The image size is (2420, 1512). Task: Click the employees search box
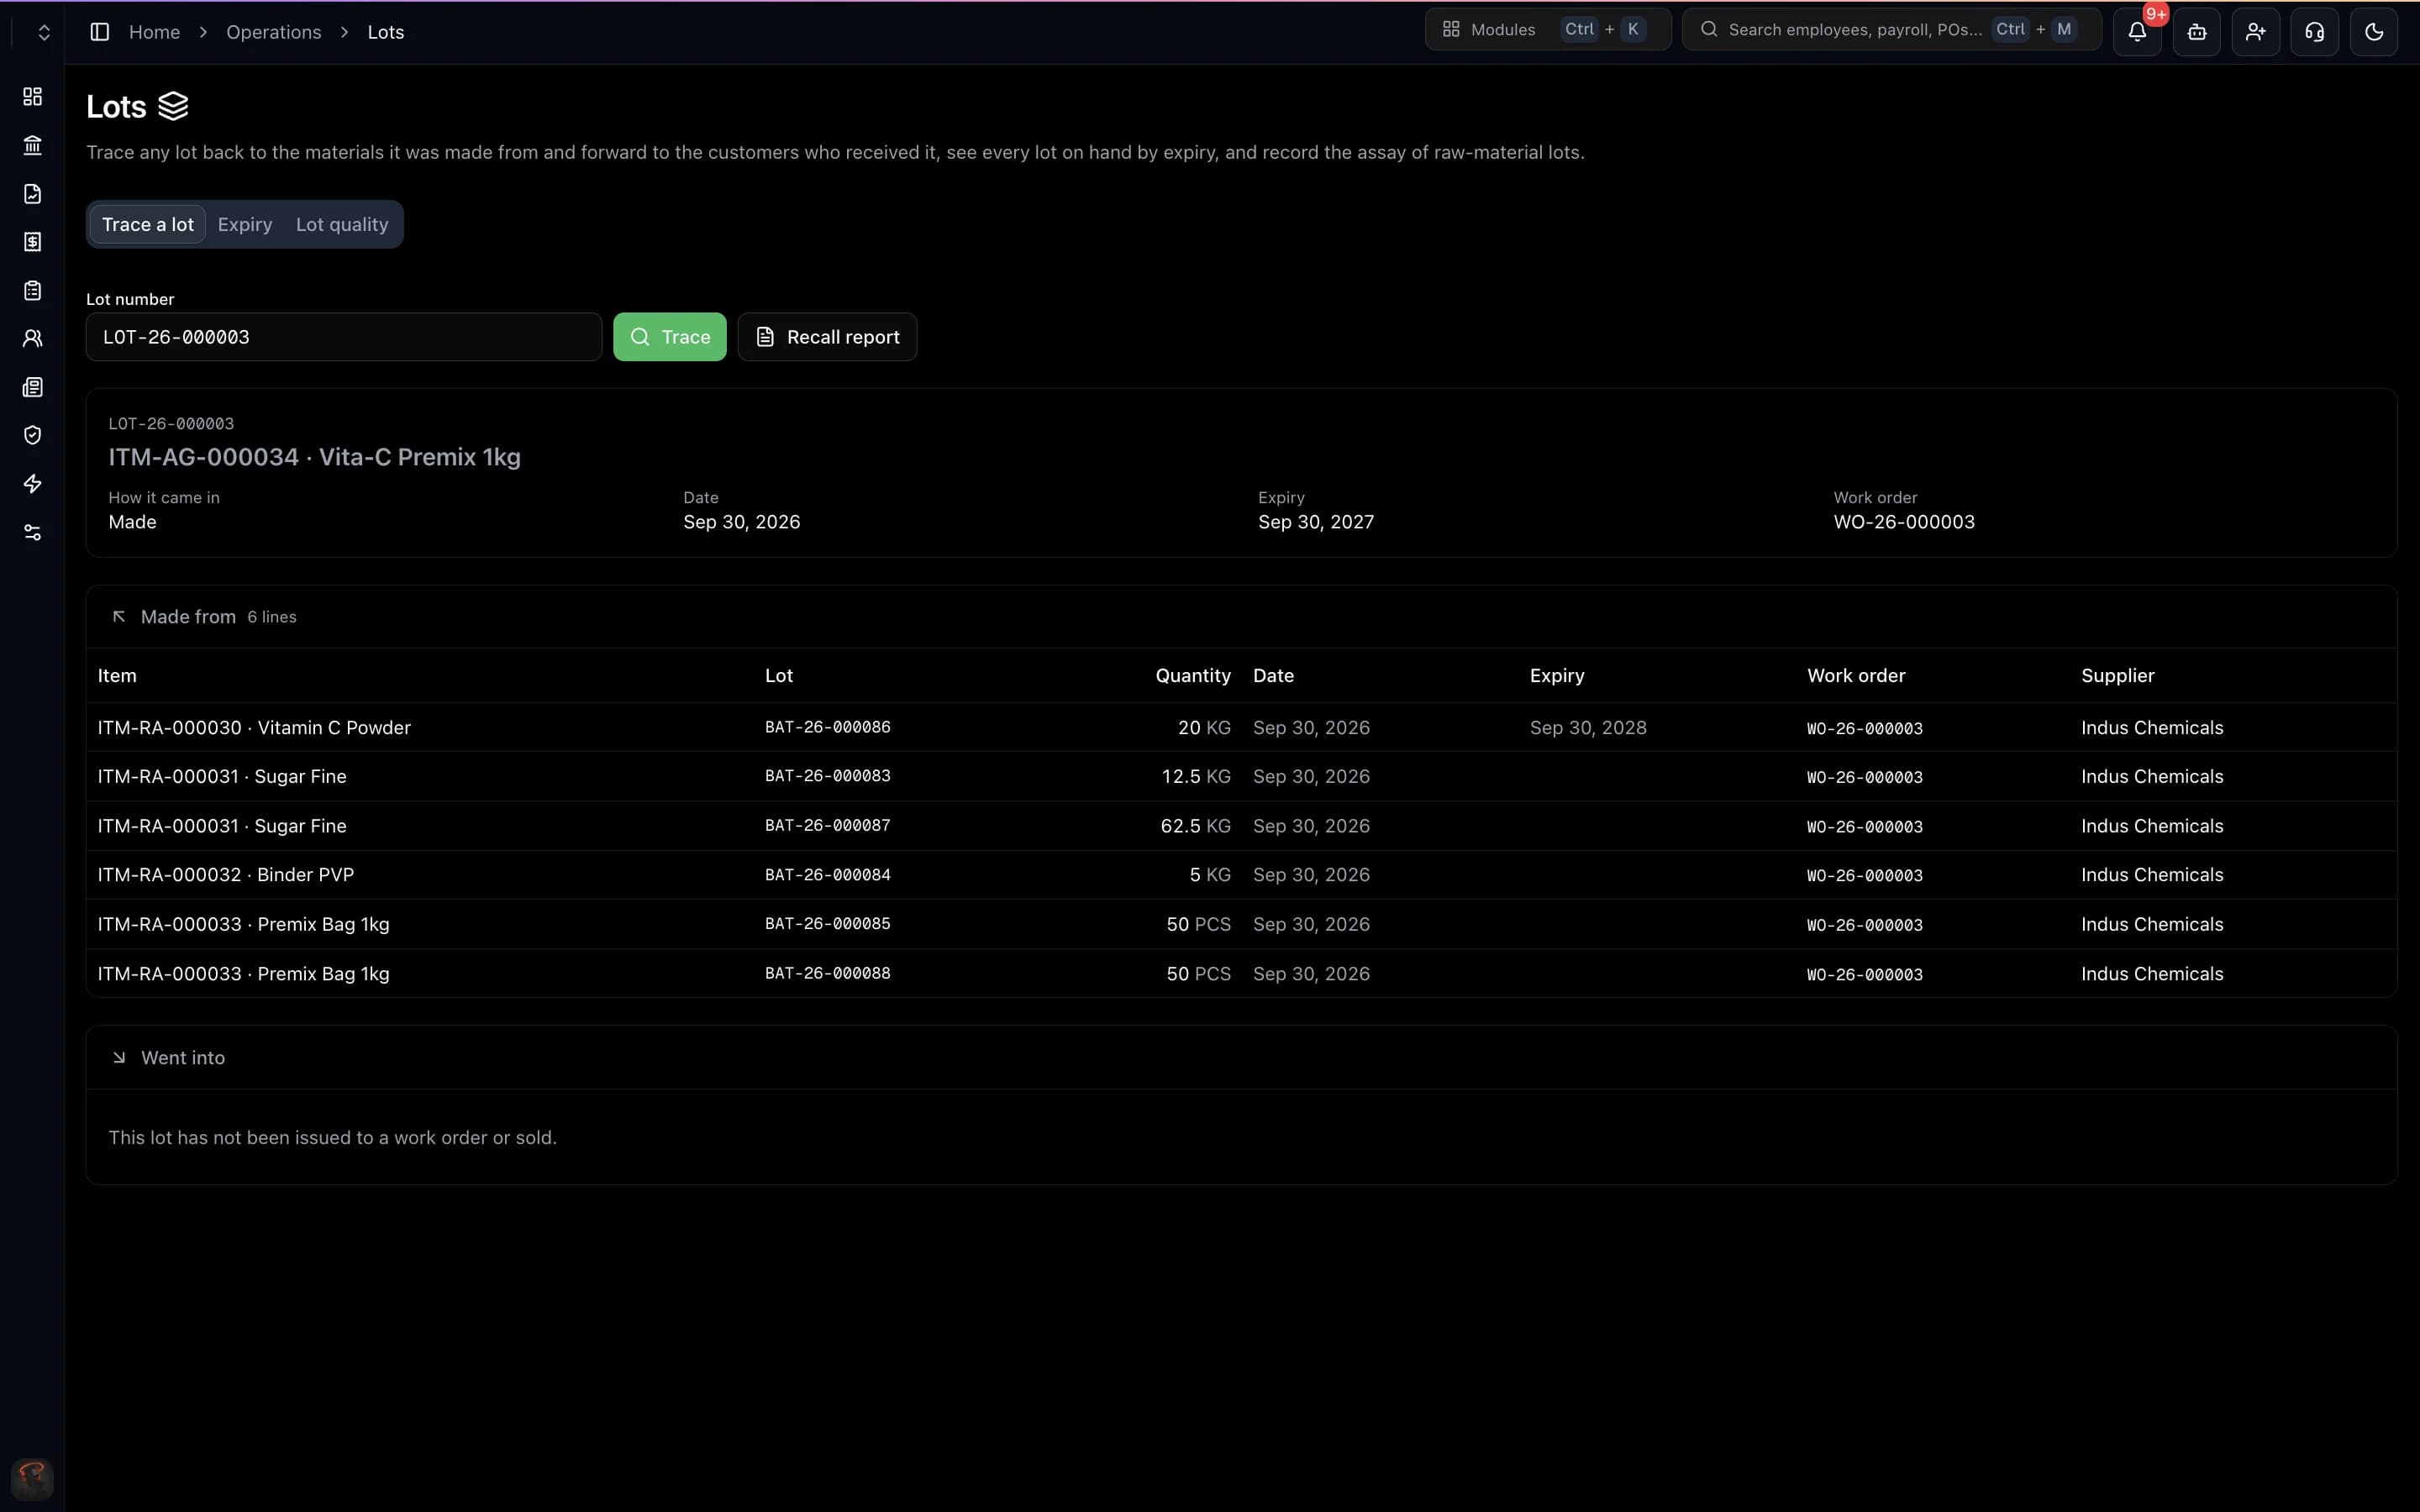(1891, 29)
